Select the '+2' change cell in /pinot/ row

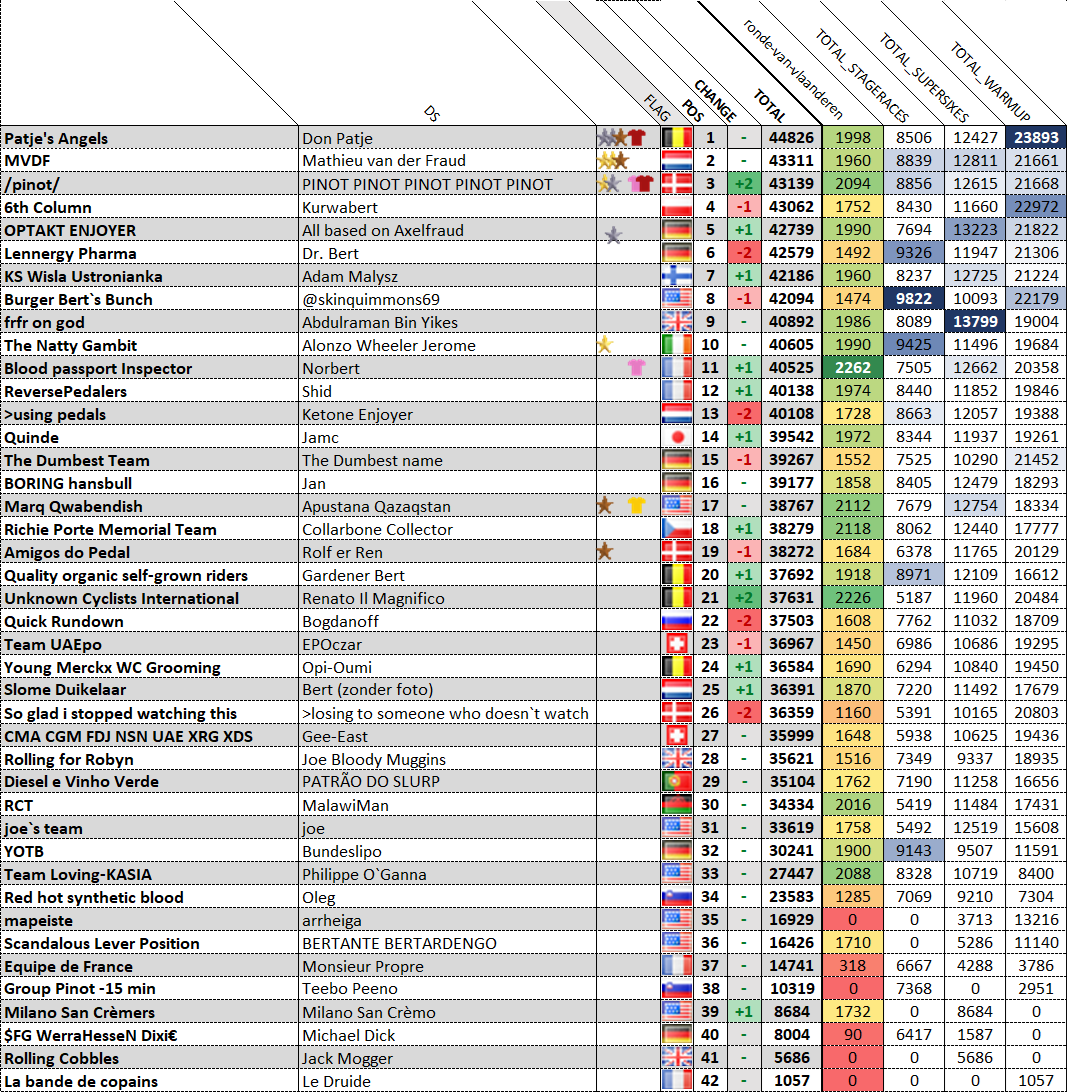pos(744,184)
